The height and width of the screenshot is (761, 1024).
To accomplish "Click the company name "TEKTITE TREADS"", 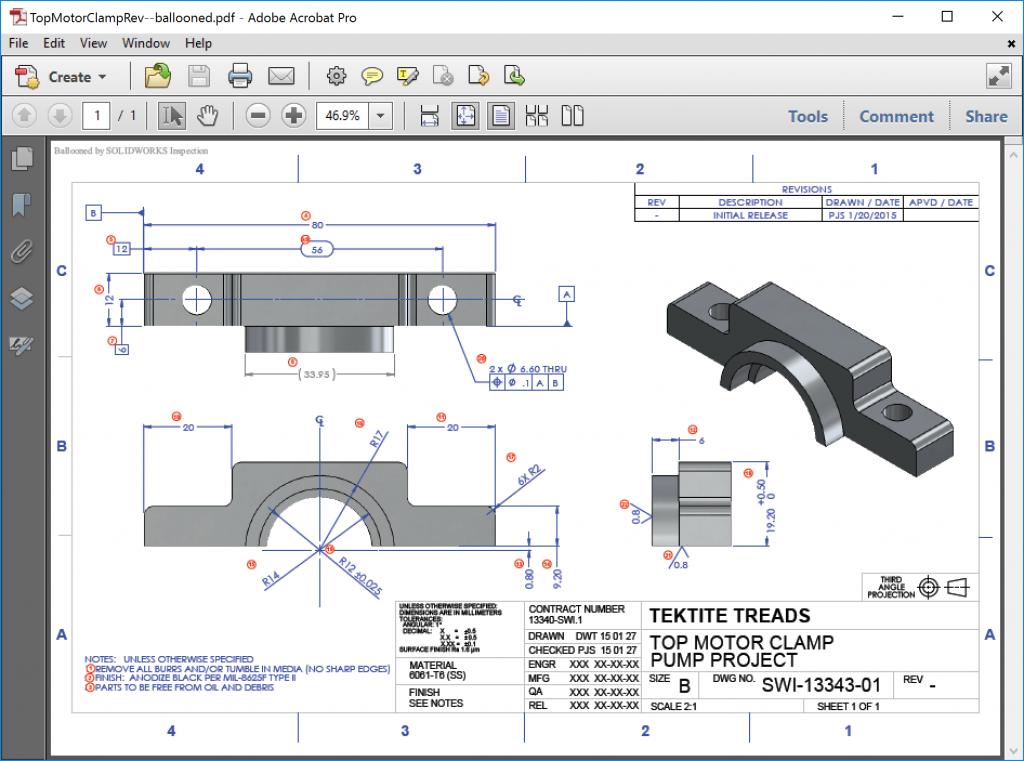I will pos(729,616).
